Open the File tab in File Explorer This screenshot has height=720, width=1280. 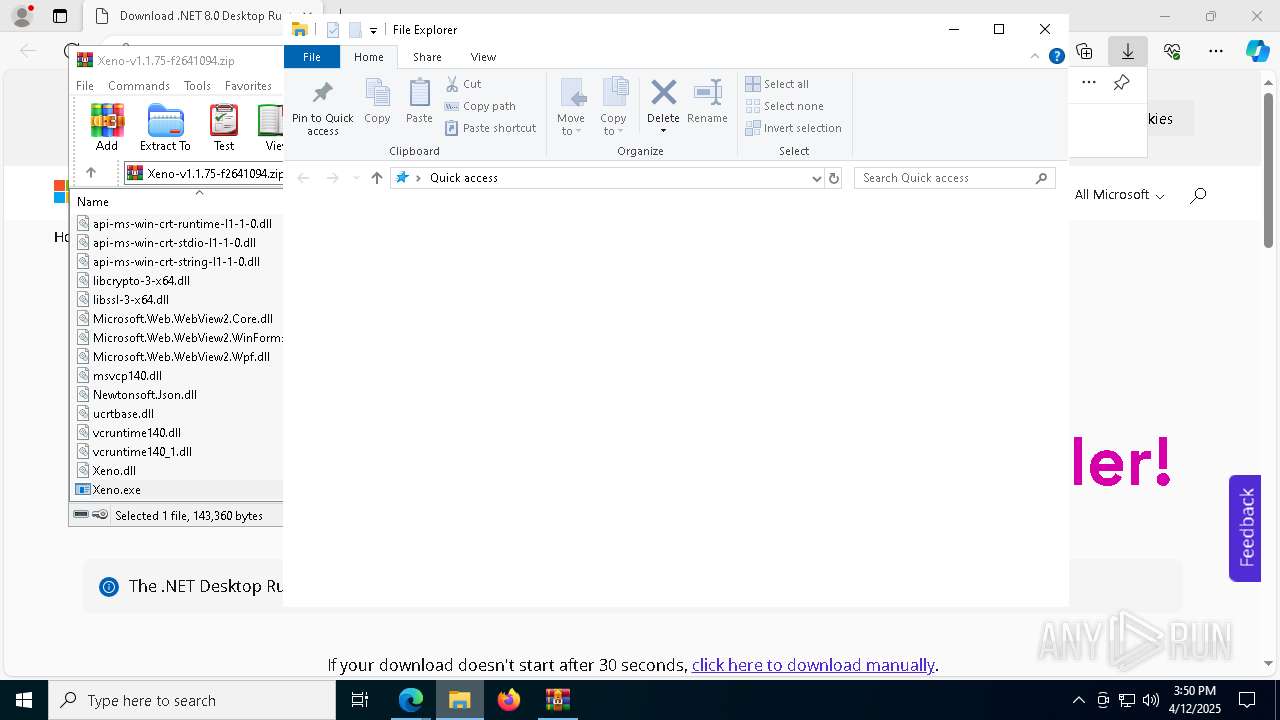pos(312,57)
